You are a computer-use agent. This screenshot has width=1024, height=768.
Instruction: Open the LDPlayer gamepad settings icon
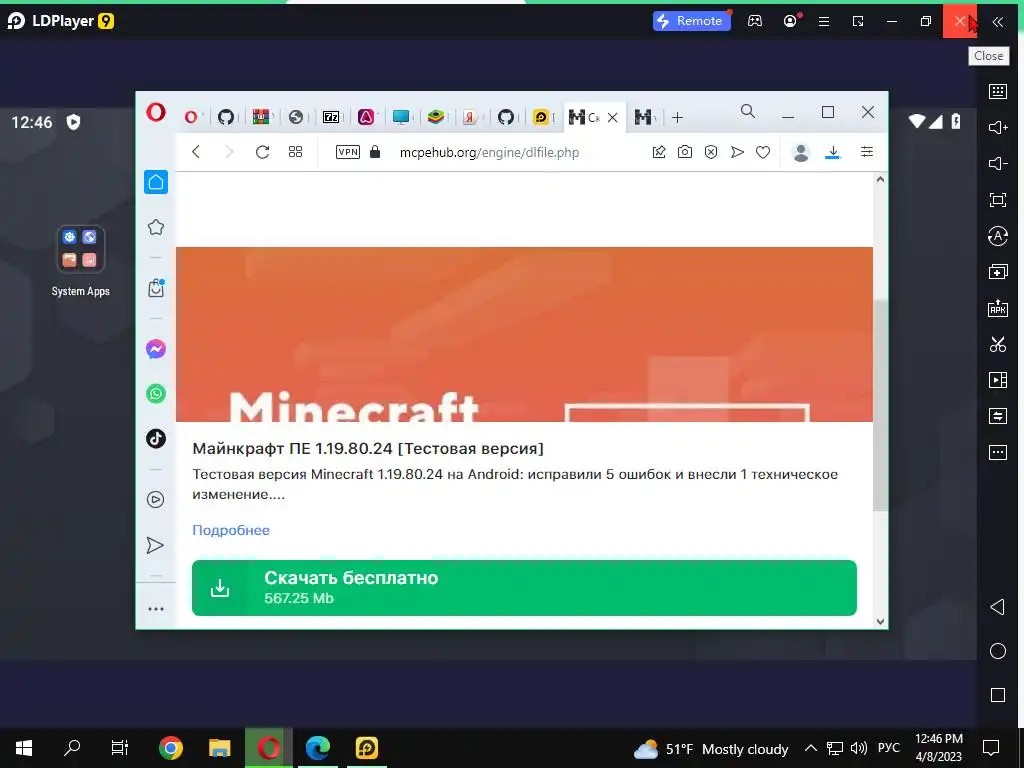(x=754, y=21)
